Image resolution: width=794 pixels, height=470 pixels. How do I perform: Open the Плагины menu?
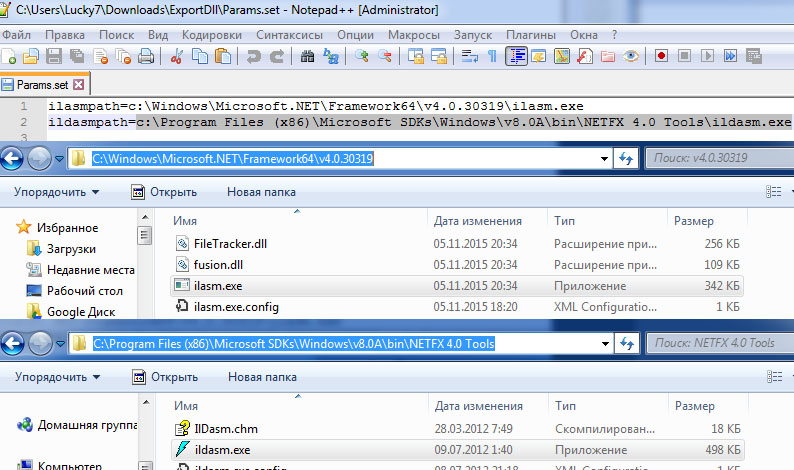click(x=531, y=35)
